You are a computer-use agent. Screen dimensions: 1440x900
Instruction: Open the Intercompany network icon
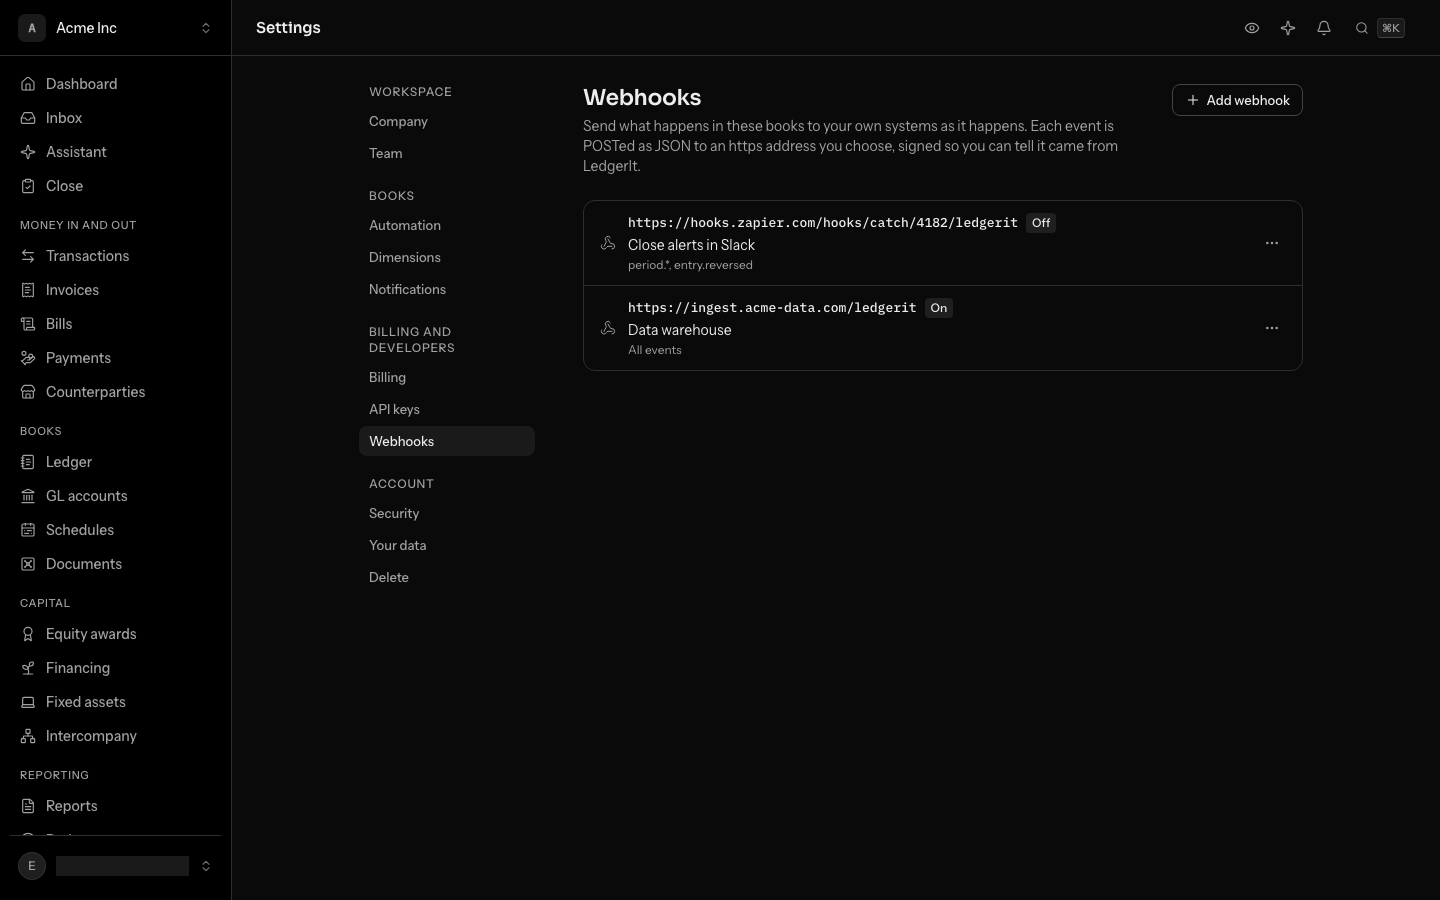(28, 736)
